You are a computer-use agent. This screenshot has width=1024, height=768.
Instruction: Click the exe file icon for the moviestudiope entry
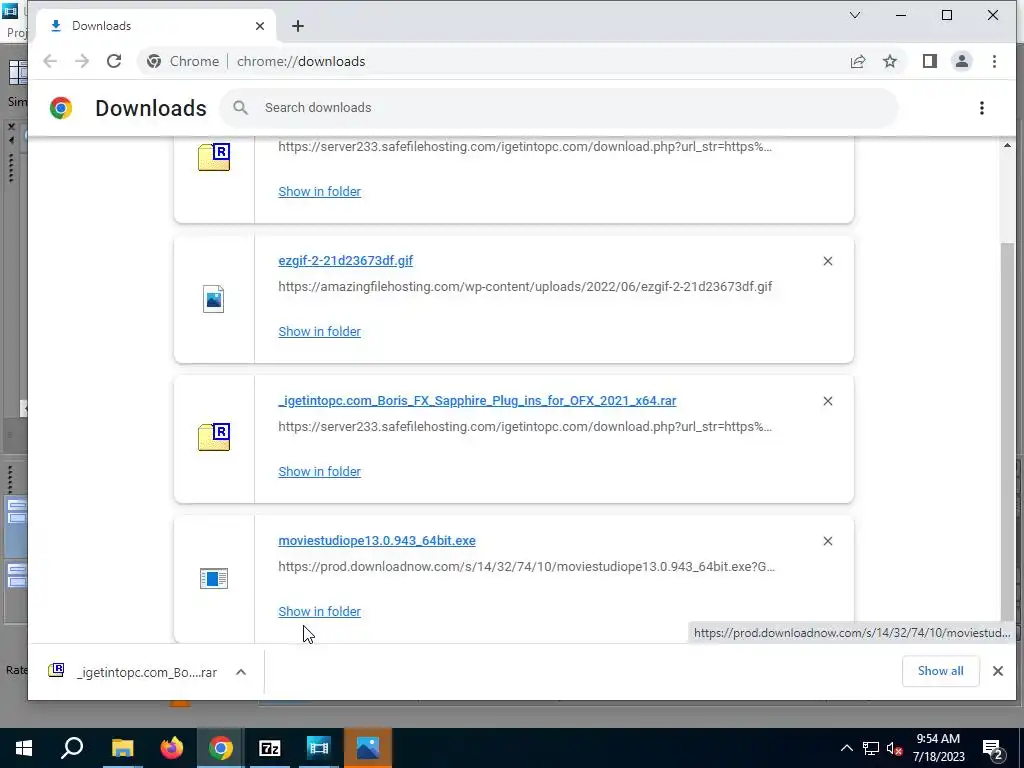tap(214, 579)
